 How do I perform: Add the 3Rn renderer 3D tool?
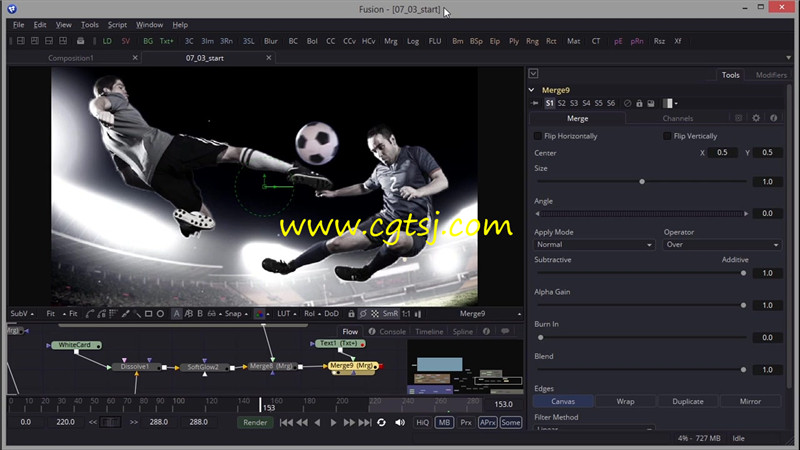pyautogui.click(x=226, y=41)
